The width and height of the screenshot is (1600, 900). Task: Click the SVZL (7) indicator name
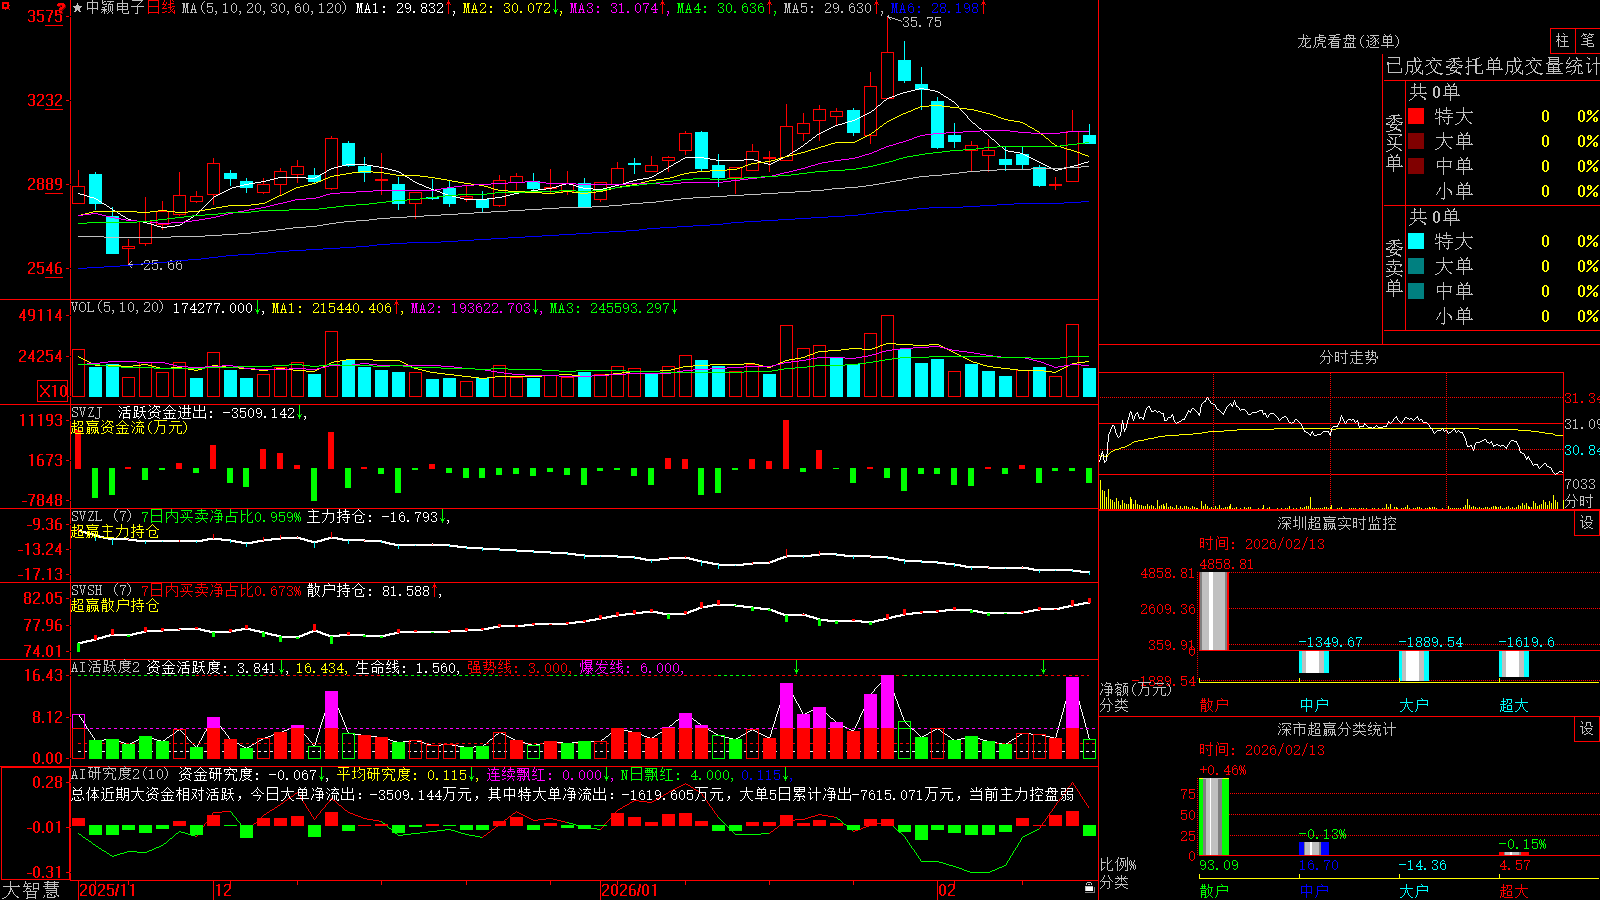[101, 517]
